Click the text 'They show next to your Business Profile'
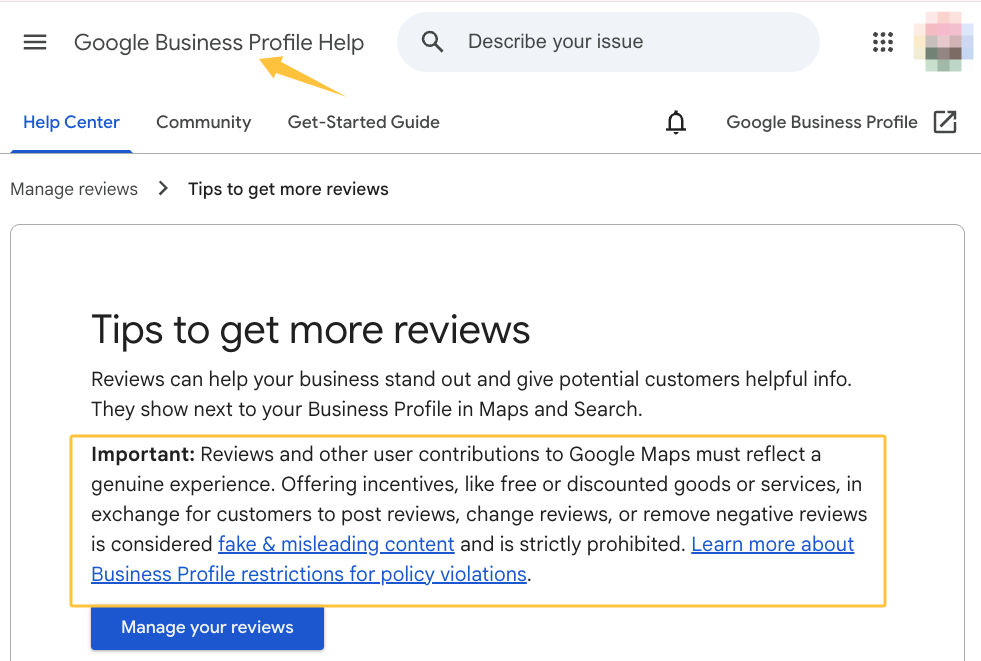981x661 pixels. (x=272, y=409)
